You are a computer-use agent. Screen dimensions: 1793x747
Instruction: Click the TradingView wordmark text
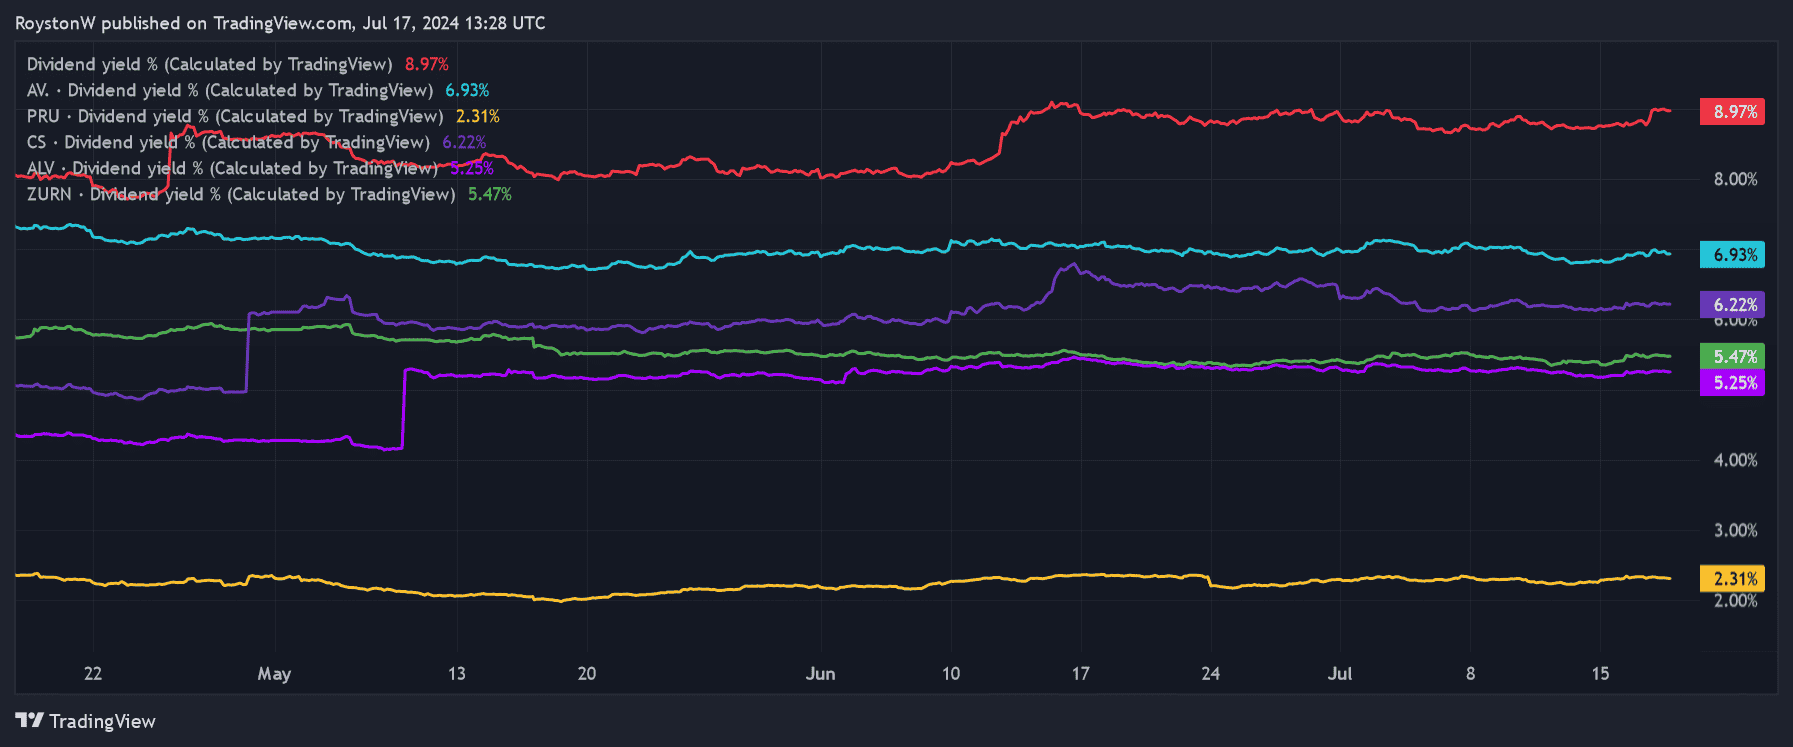click(x=102, y=721)
